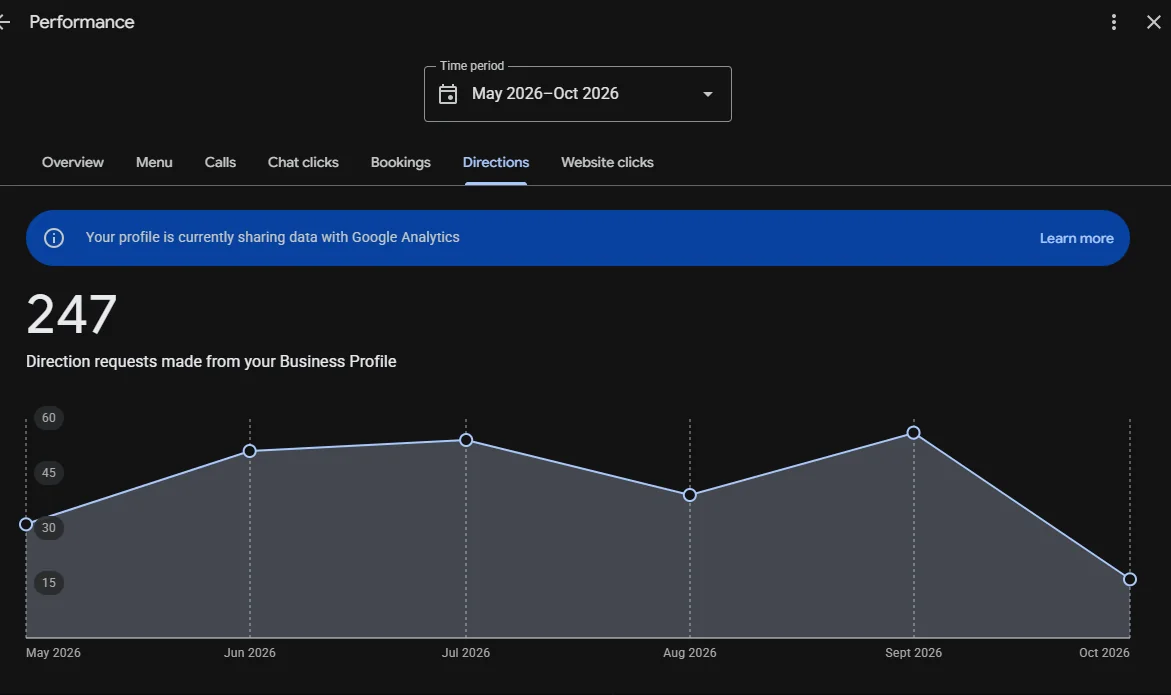The image size is (1171, 695).
Task: Click the Jul 2026 x-axis label
Action: [x=466, y=652]
